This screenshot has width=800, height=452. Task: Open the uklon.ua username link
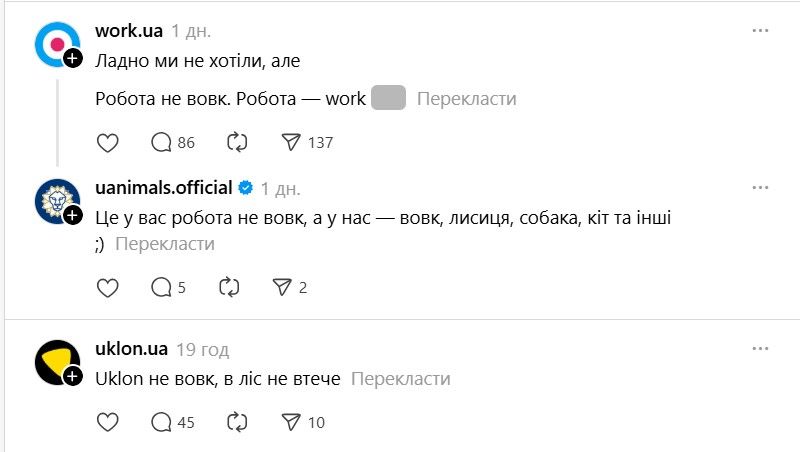[131, 350]
